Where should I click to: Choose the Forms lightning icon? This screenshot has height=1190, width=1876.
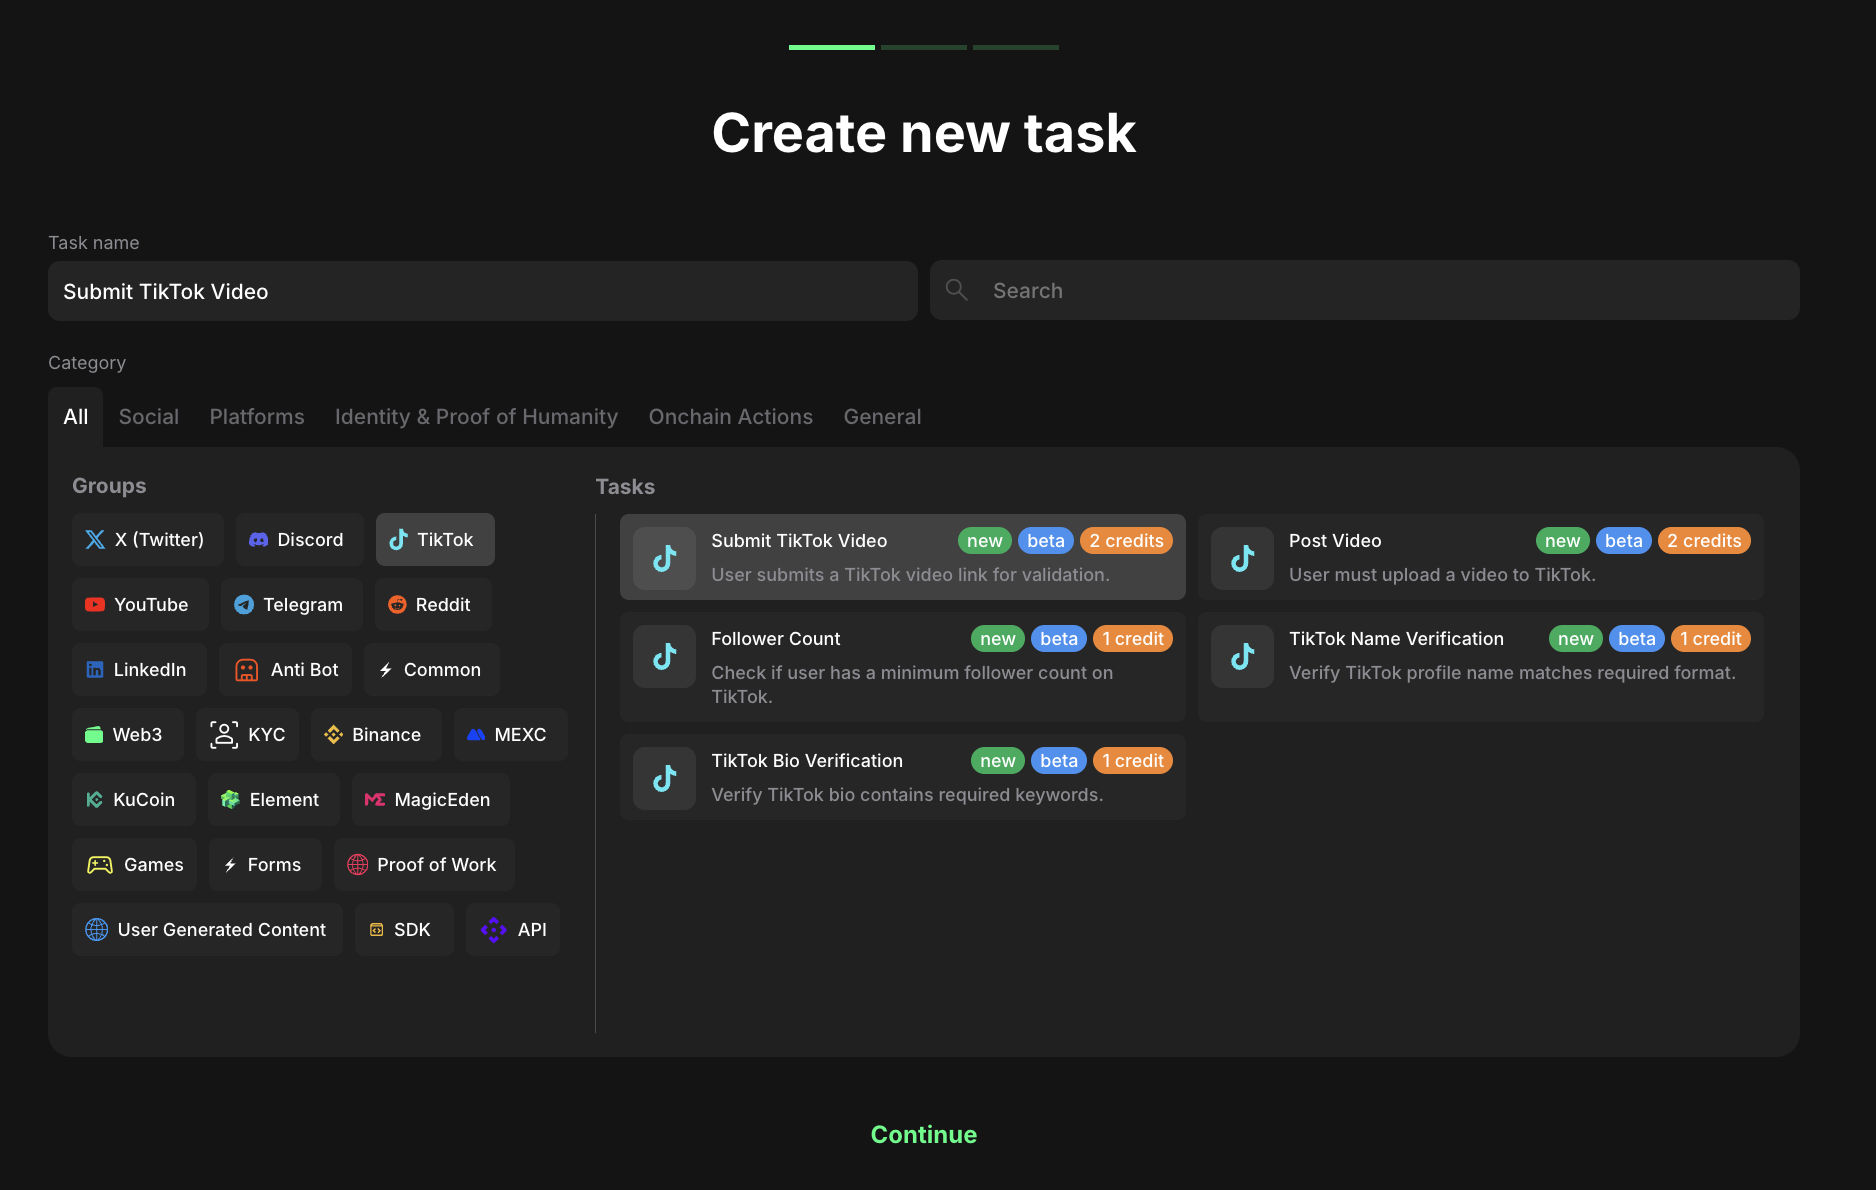[x=230, y=865]
